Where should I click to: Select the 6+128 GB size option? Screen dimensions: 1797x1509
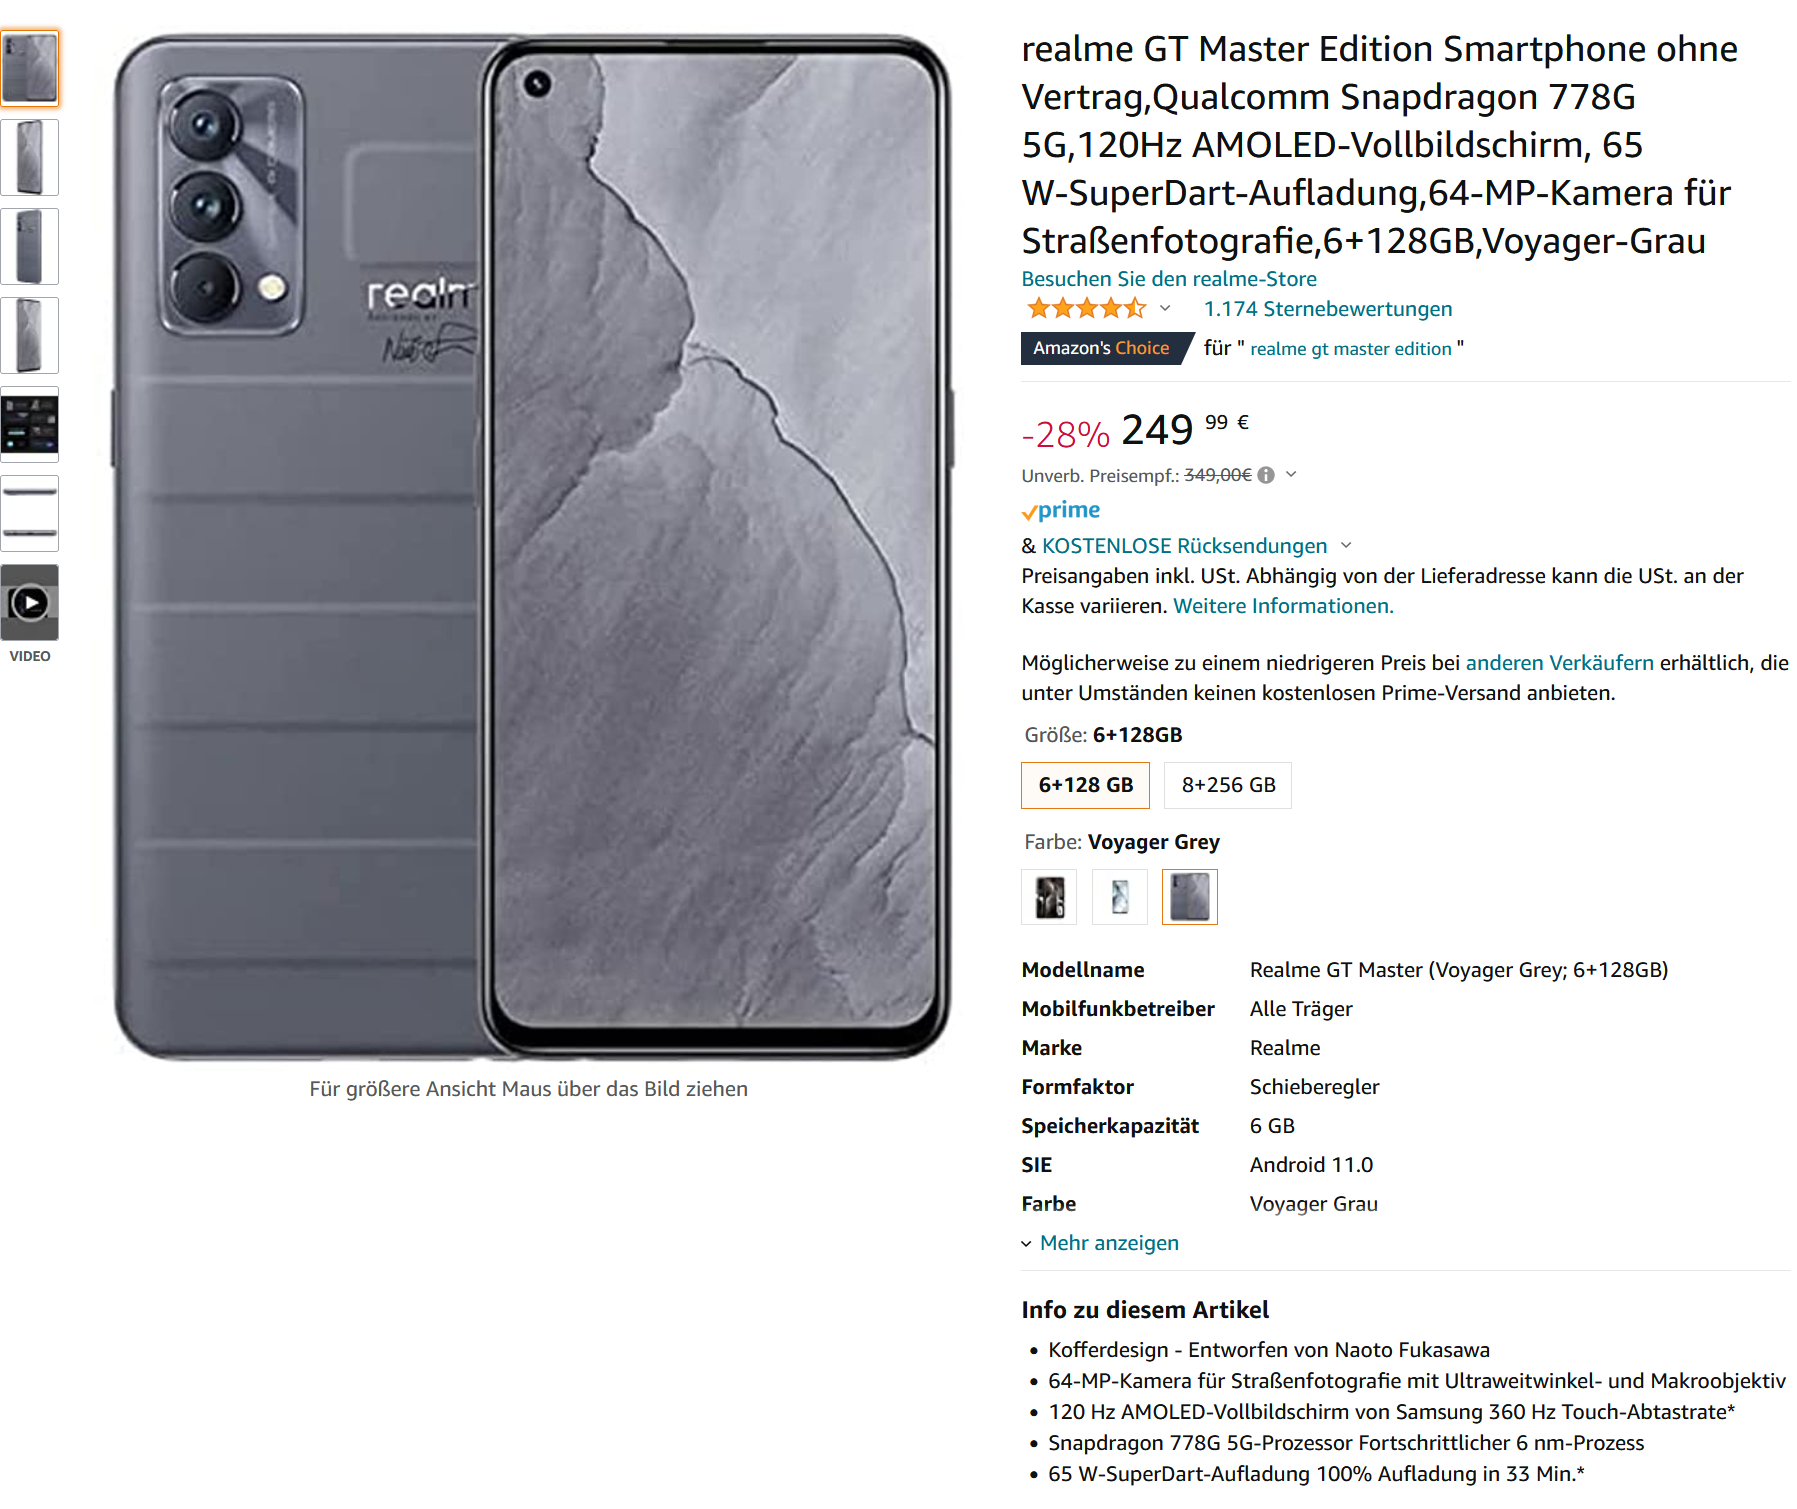(1085, 785)
